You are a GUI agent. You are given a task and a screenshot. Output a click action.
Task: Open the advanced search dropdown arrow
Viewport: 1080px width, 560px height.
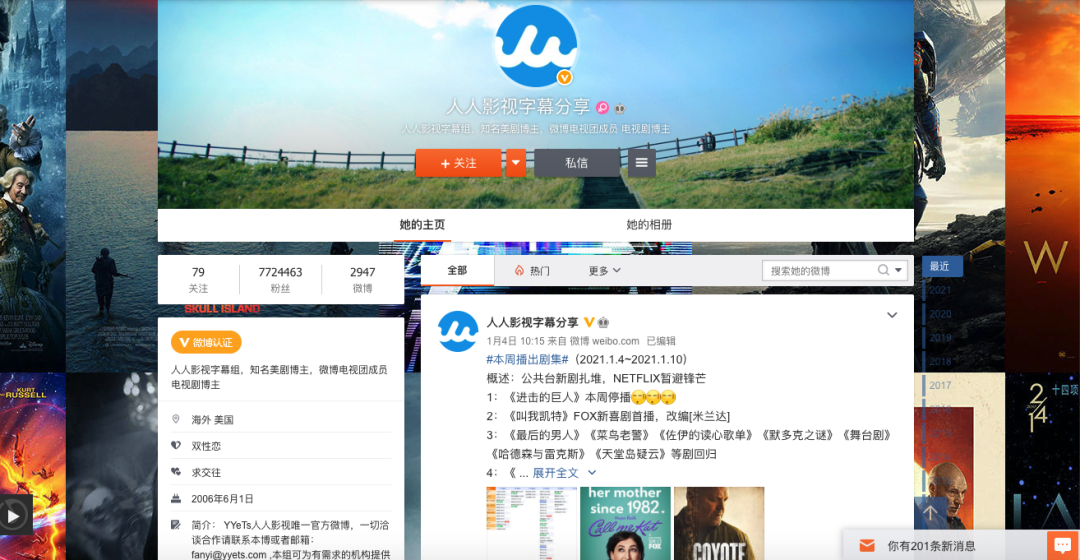(x=898, y=271)
